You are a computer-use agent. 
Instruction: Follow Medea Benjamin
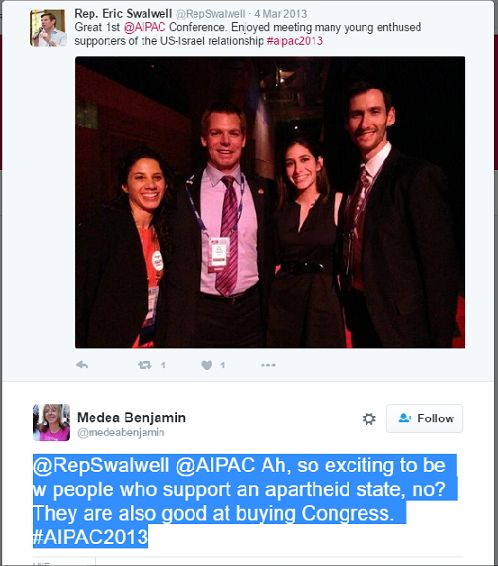click(x=424, y=419)
